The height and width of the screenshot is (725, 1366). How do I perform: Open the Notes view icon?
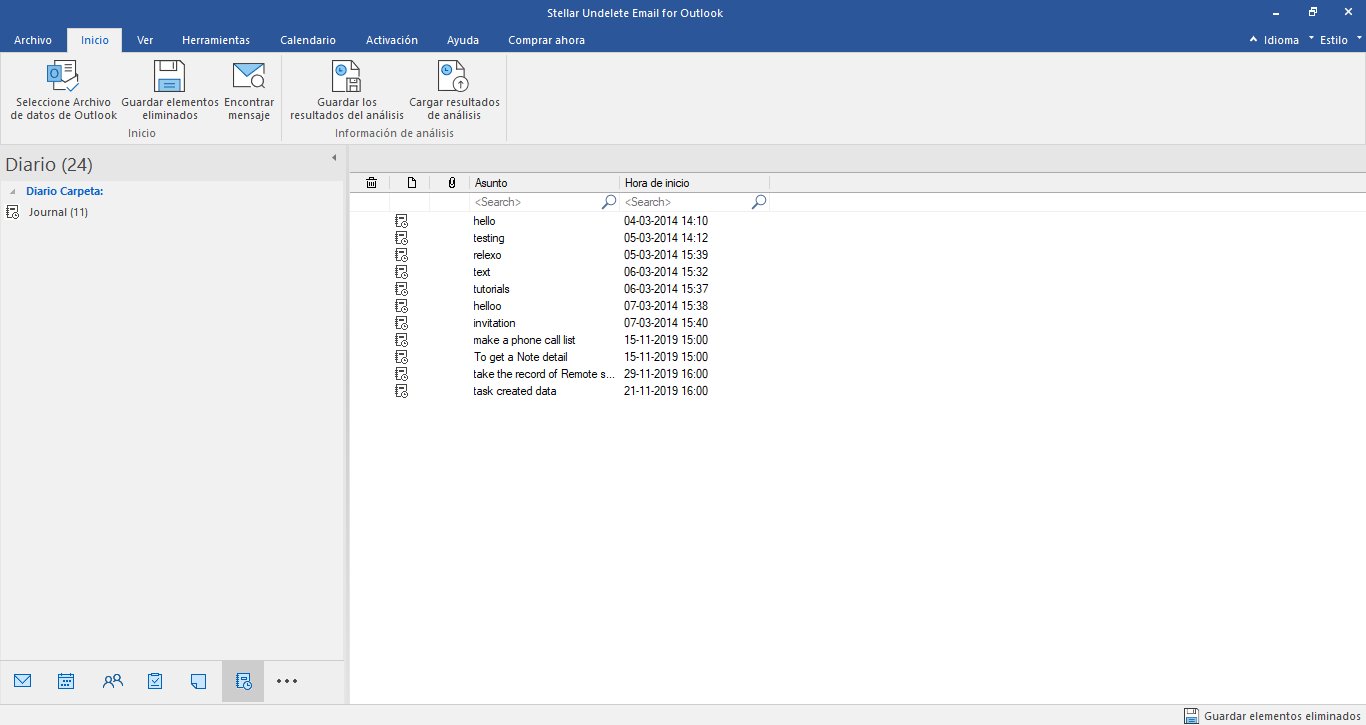pyautogui.click(x=198, y=681)
